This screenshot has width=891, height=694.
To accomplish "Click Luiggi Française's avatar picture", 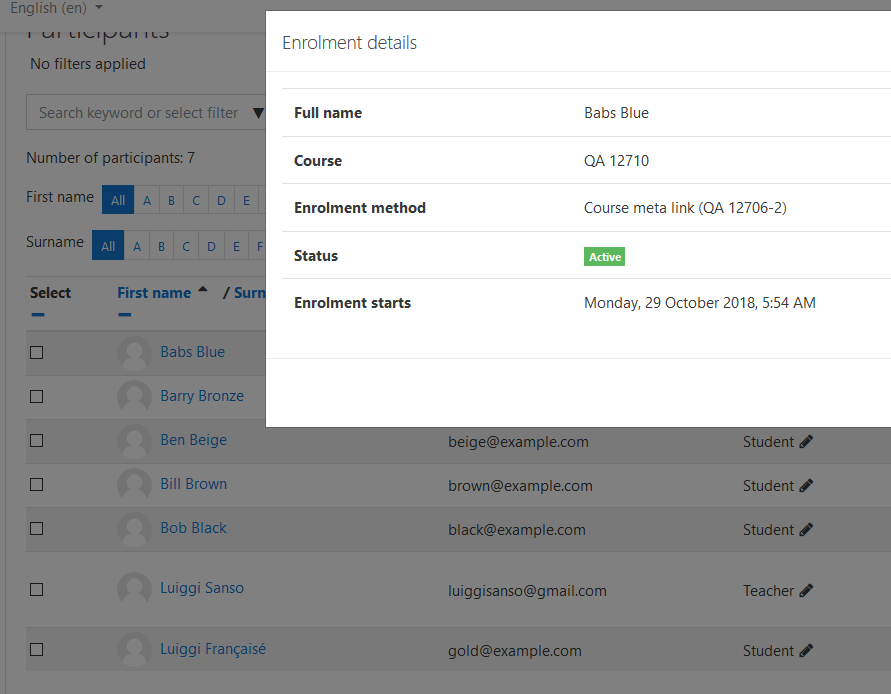I will (134, 649).
